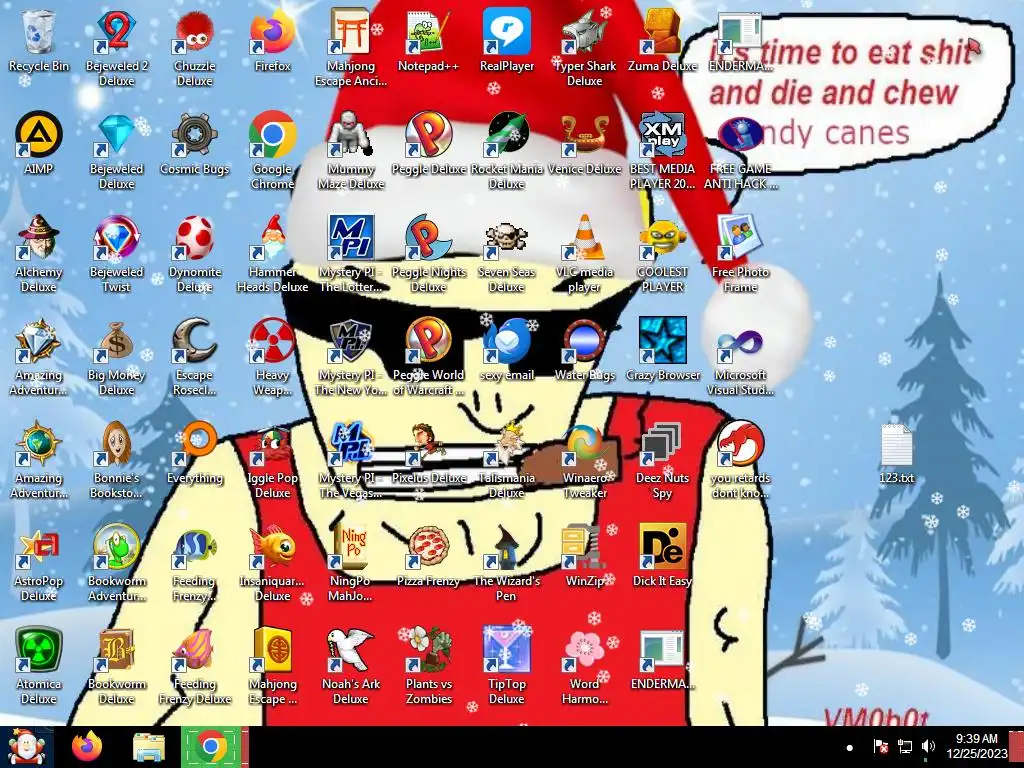The image size is (1024, 768).
Task: Select the AIMP desktop shortcut
Action: coord(39,143)
